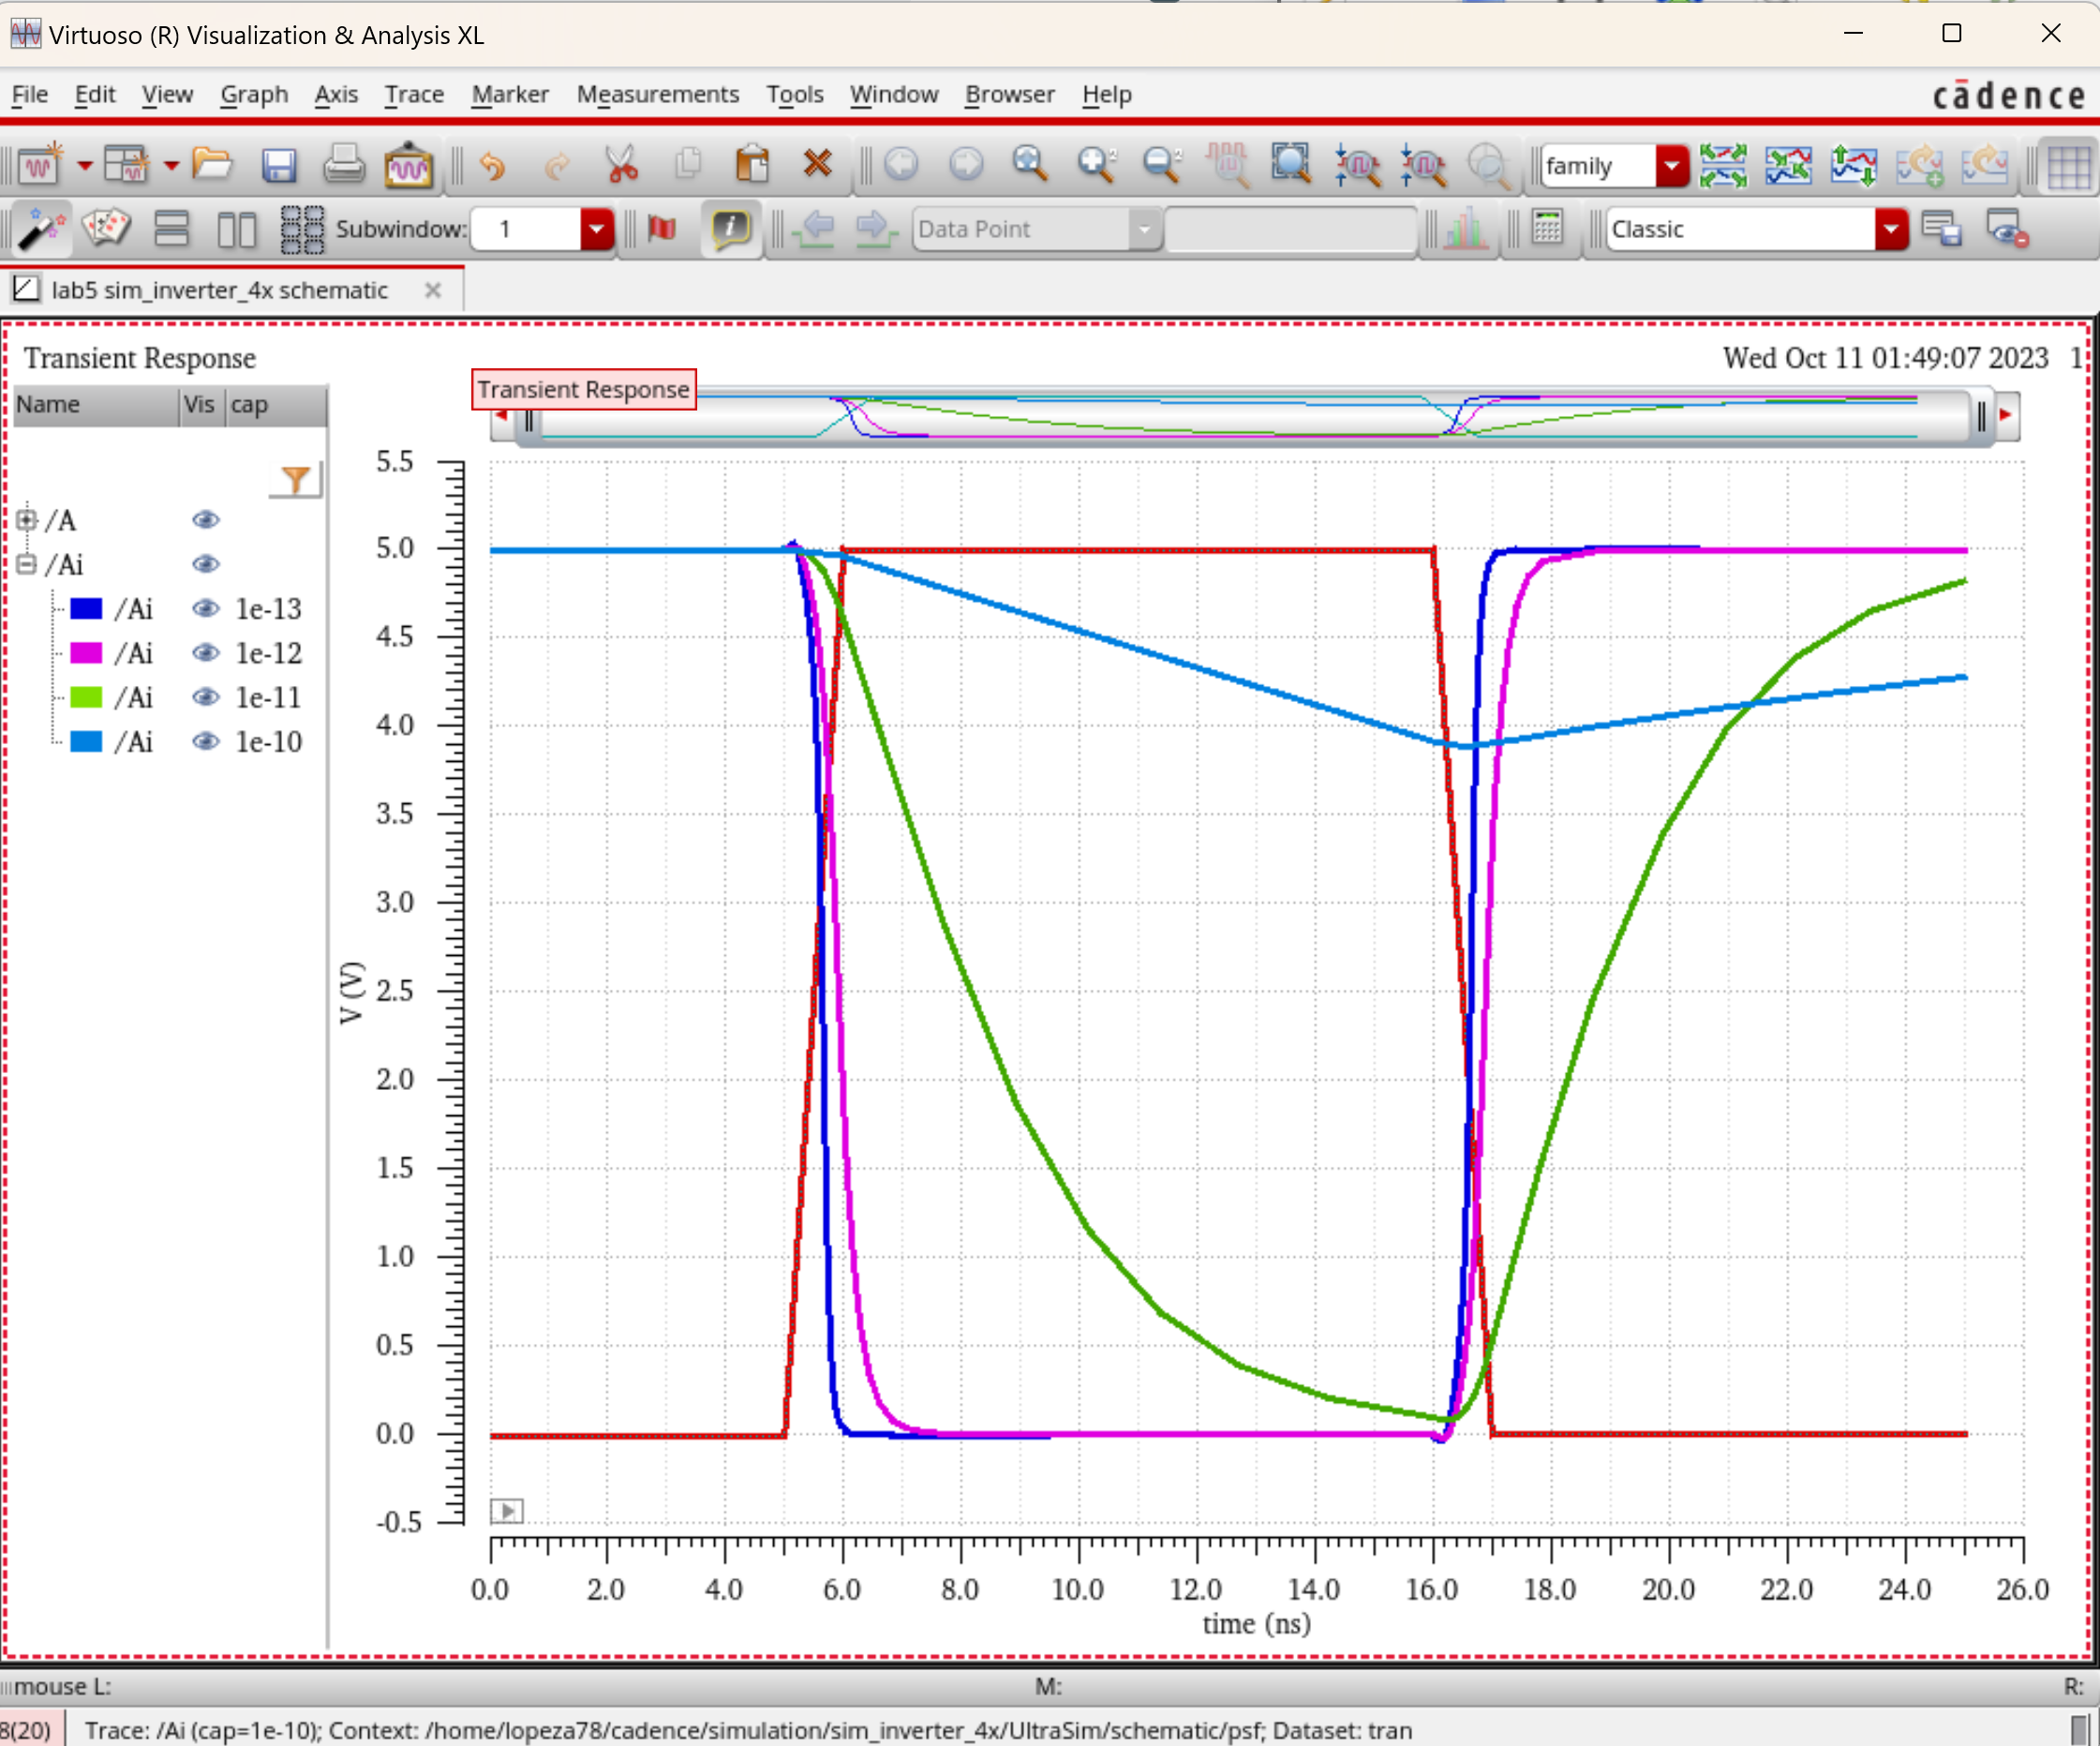The height and width of the screenshot is (1746, 2100).
Task: Toggle visibility of 1e-11 /Ai trace
Action: [205, 697]
